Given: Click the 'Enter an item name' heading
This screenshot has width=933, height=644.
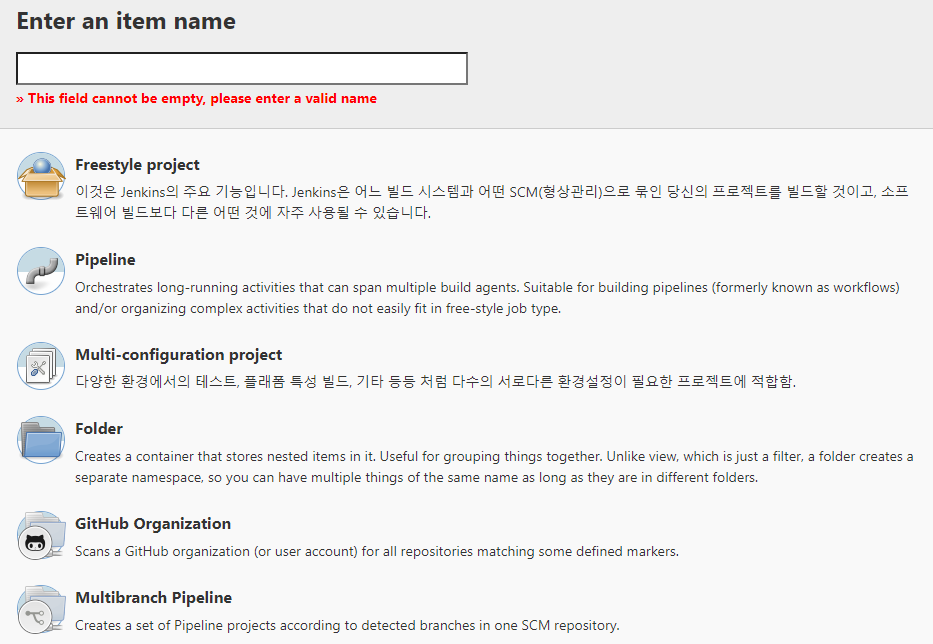Looking at the screenshot, I should (x=126, y=21).
